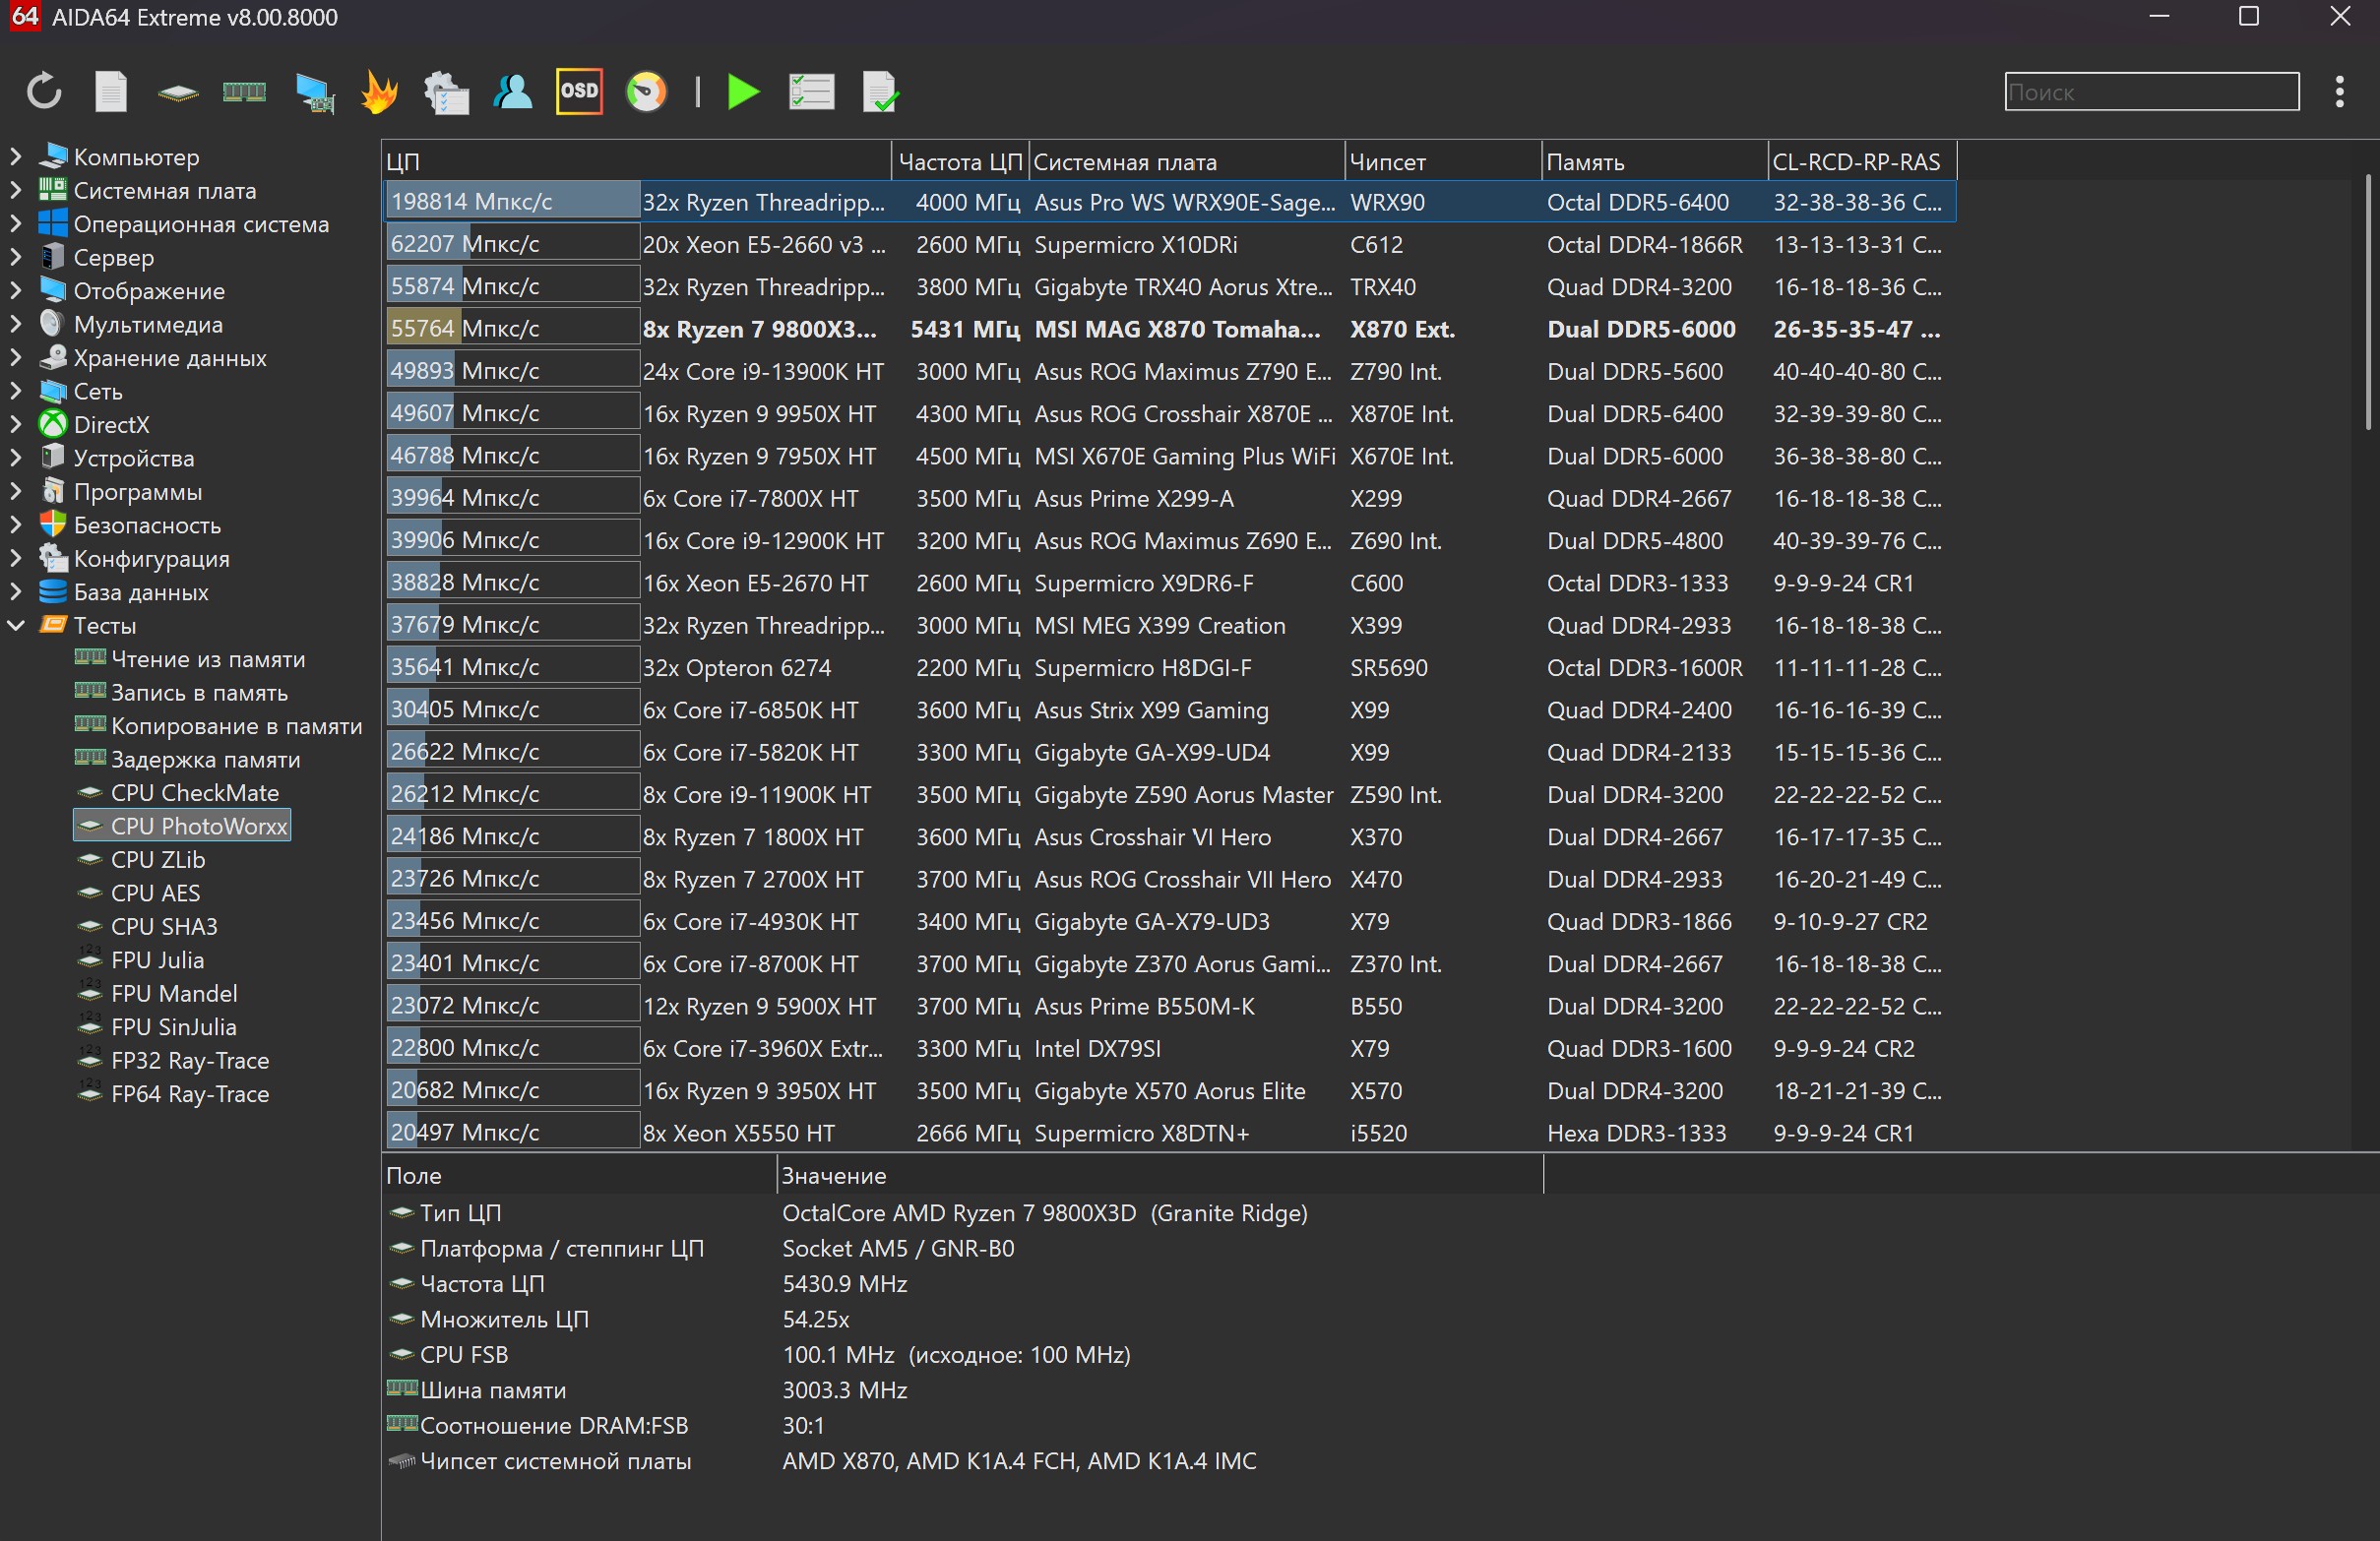Launch the flame stability test icon
2380x1541 pixels.
(x=379, y=92)
